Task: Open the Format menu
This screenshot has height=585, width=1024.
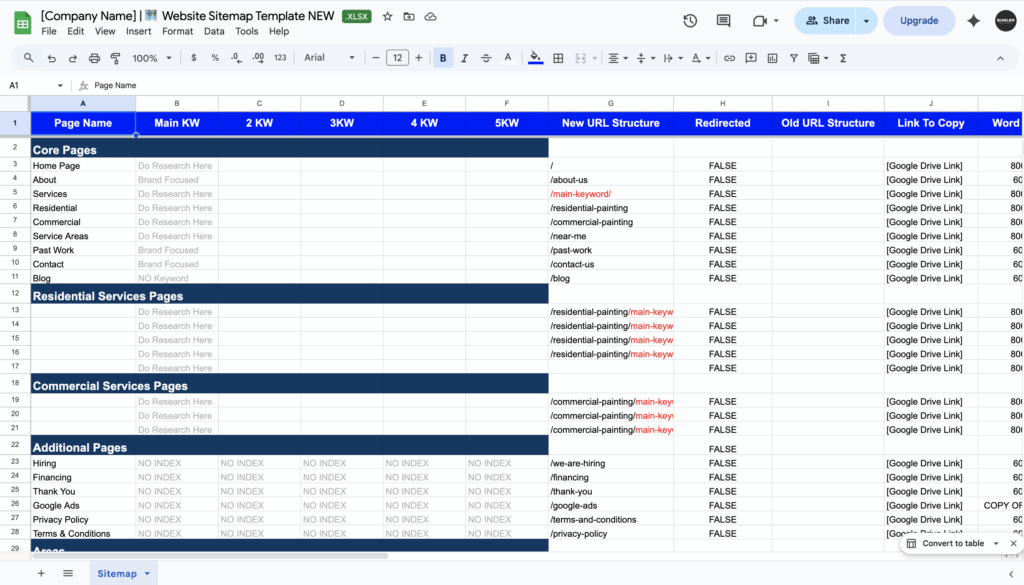Action: click(x=177, y=31)
